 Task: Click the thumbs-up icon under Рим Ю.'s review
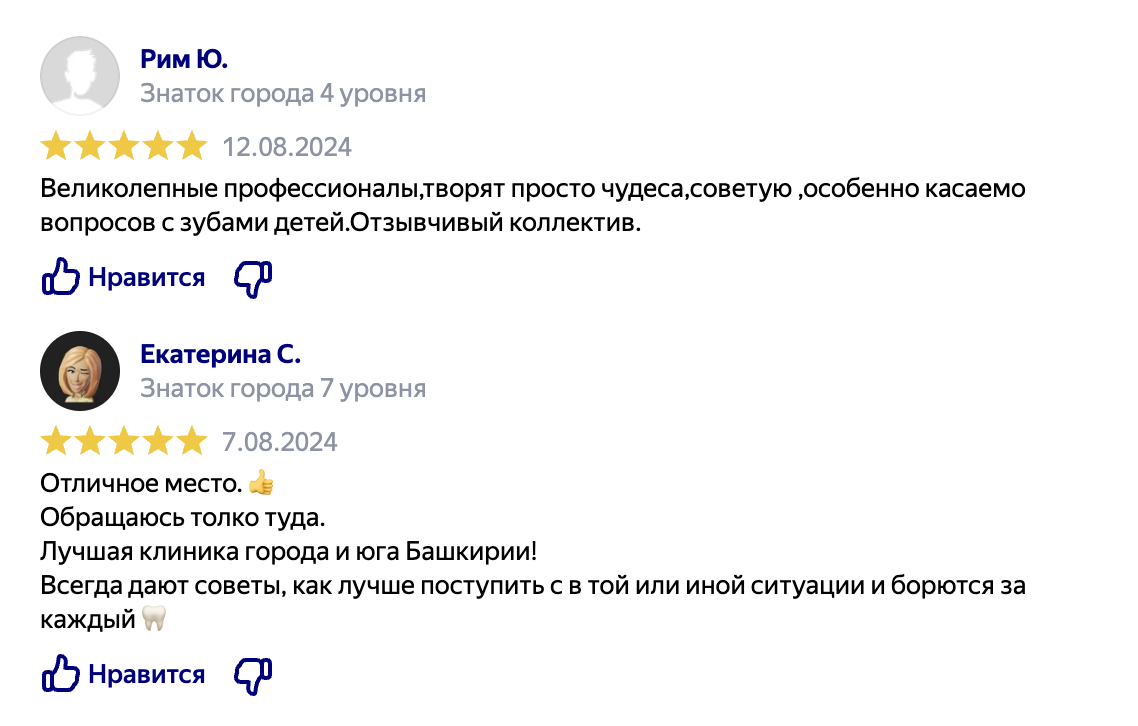60,278
